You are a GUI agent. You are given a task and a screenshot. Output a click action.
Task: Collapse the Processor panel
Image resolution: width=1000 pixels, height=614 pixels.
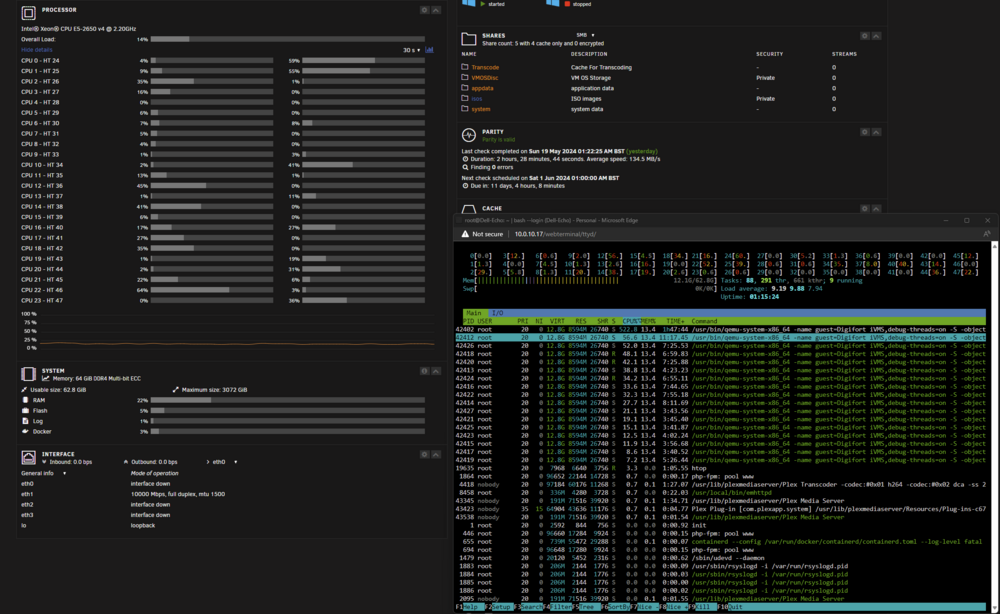pos(436,10)
